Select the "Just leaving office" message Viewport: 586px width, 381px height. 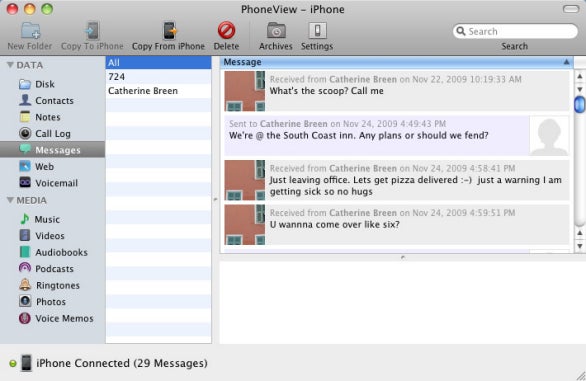[397, 180]
